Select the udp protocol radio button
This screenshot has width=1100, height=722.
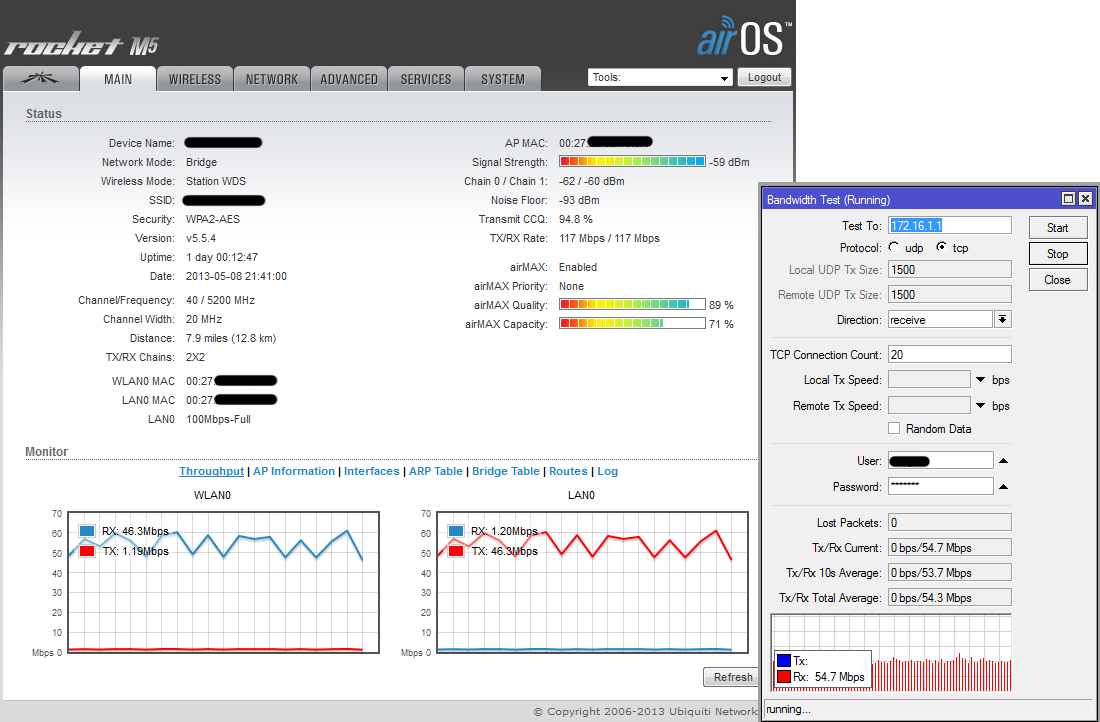click(893, 248)
